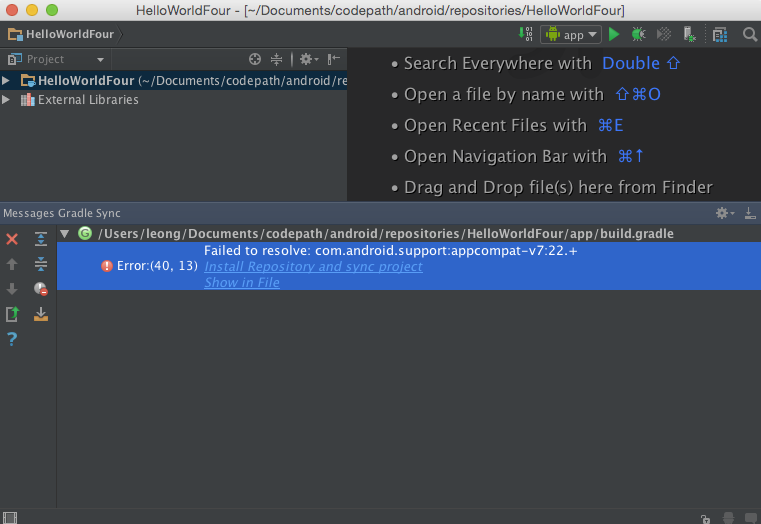
Task: Go to previous message up arrow
Action: click(x=12, y=263)
